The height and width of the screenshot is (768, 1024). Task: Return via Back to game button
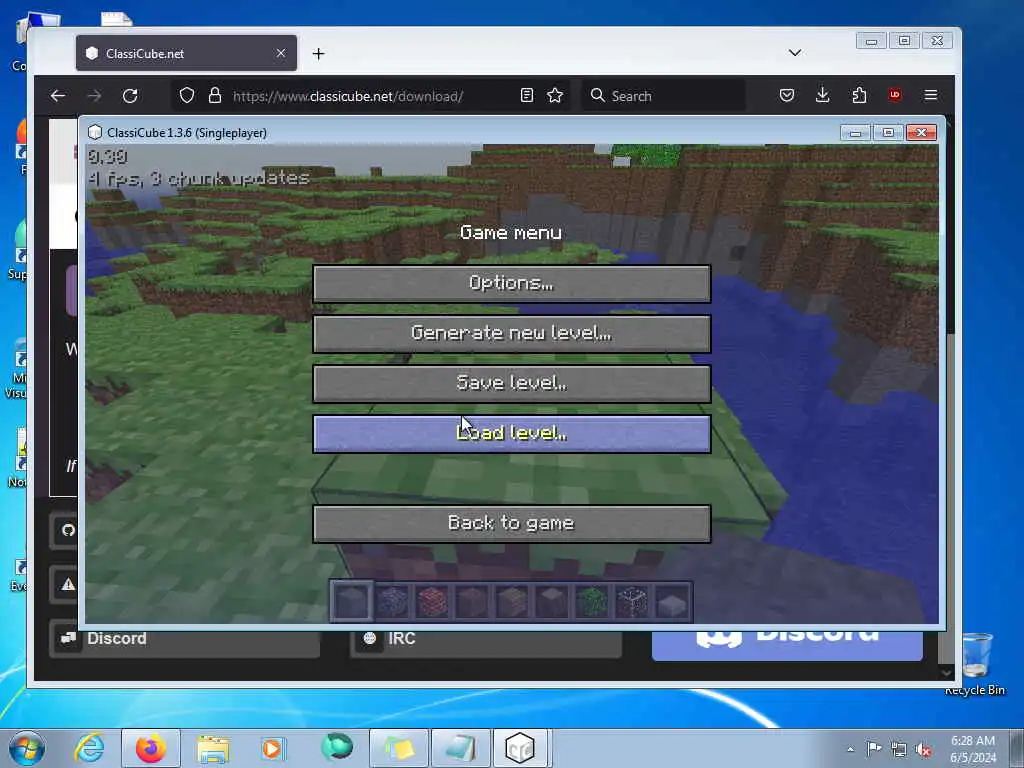point(511,523)
